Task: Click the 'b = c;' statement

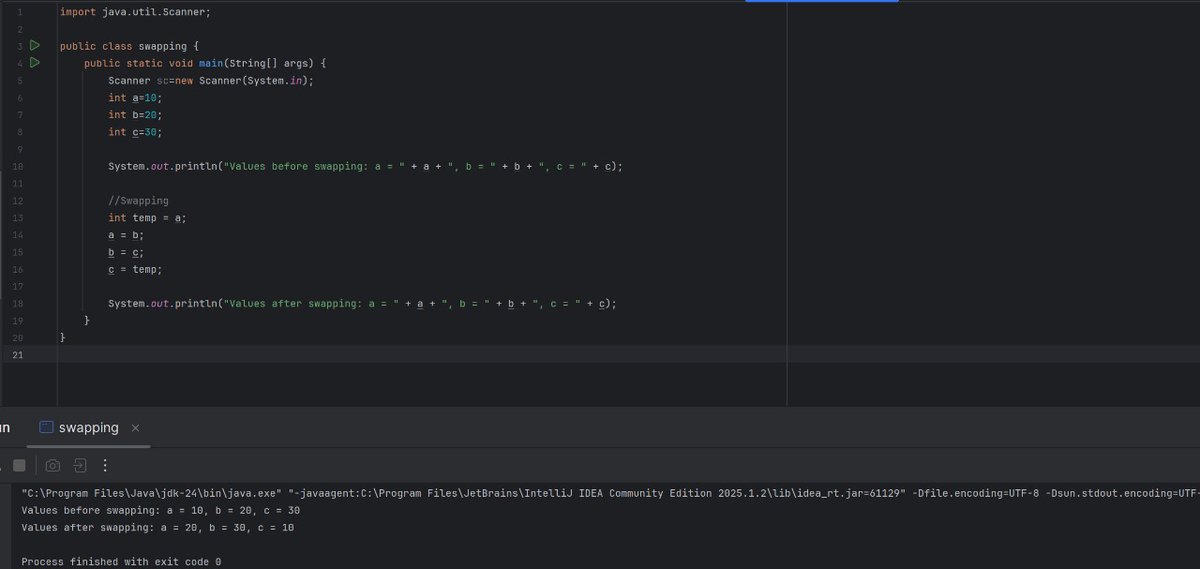Action: point(126,252)
